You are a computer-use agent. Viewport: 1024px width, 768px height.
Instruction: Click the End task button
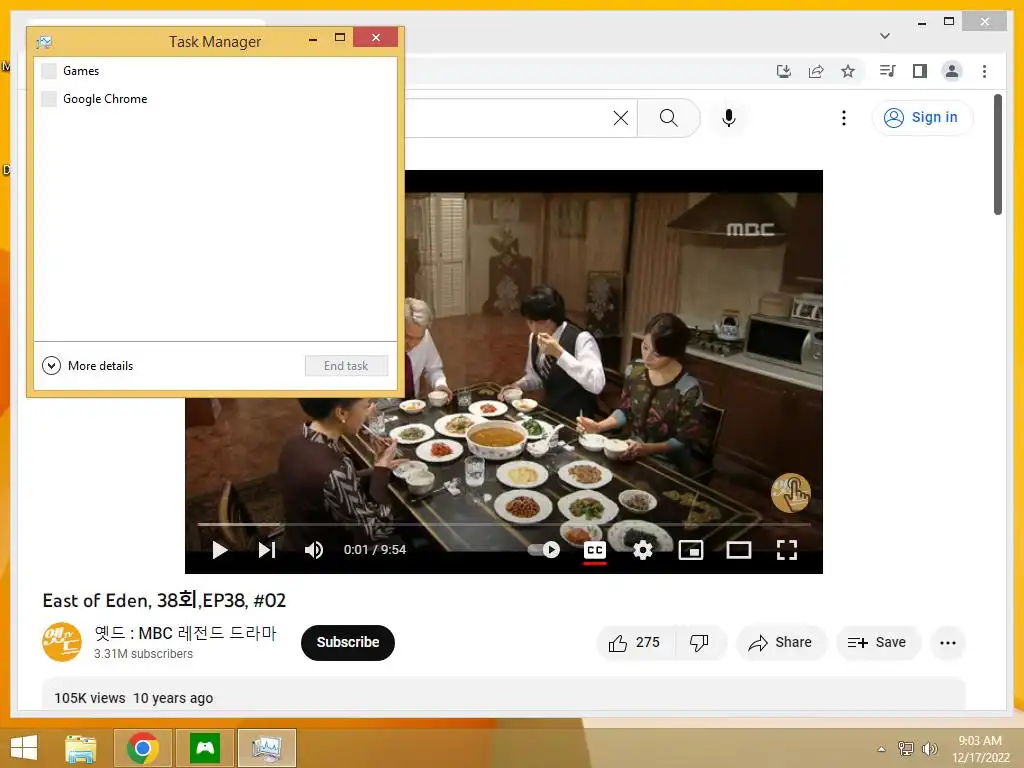[x=346, y=366]
